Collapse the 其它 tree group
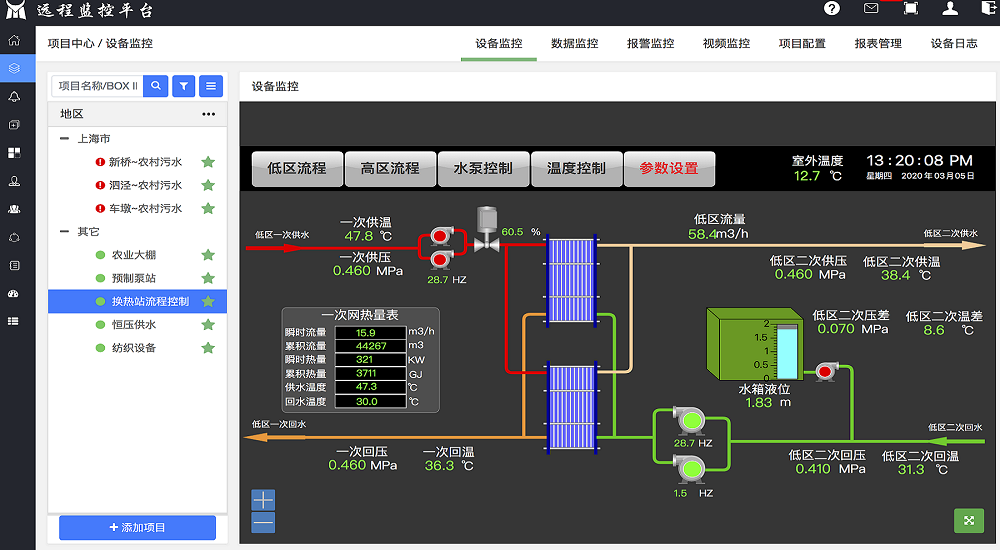This screenshot has height=550, width=1000. [65, 232]
